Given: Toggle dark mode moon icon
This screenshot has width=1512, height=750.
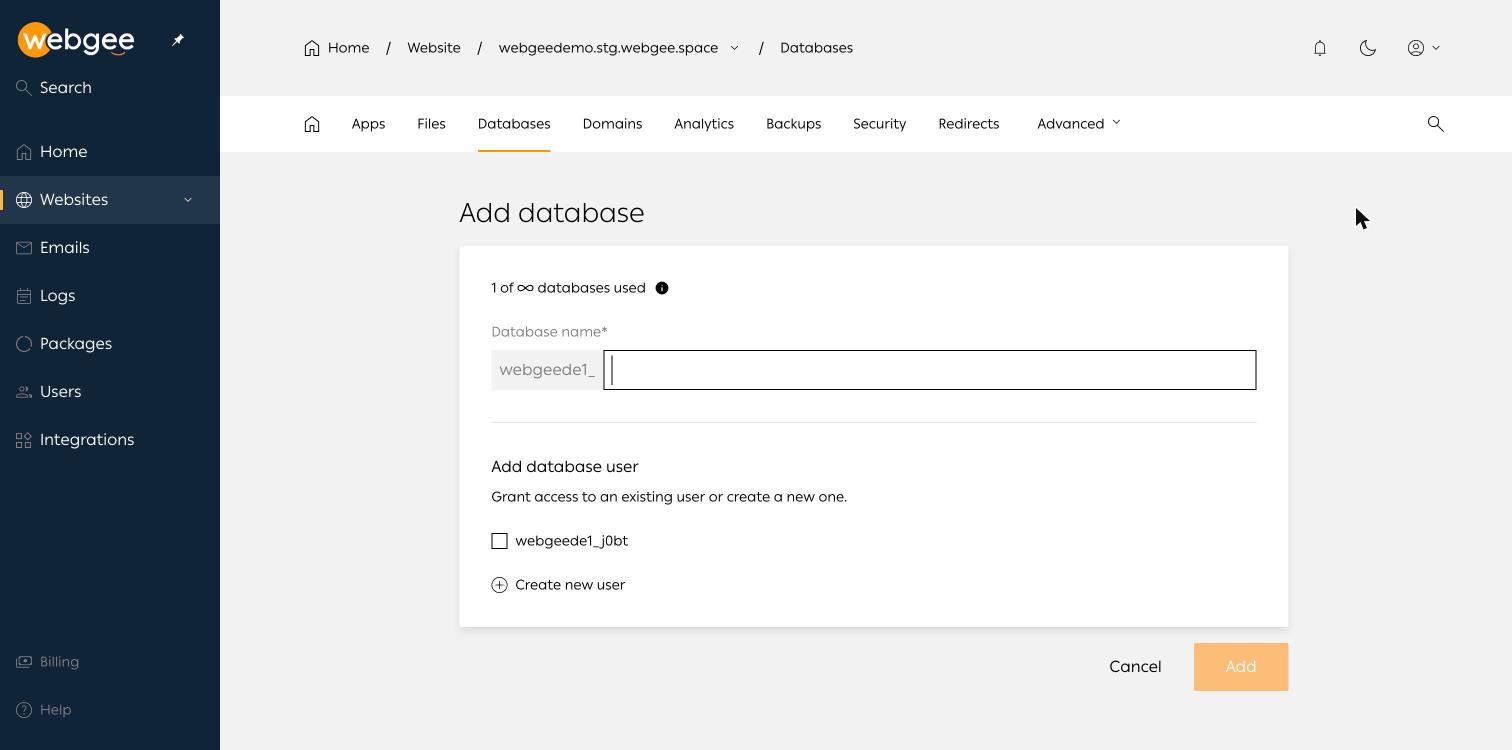Looking at the screenshot, I should click(1368, 48).
